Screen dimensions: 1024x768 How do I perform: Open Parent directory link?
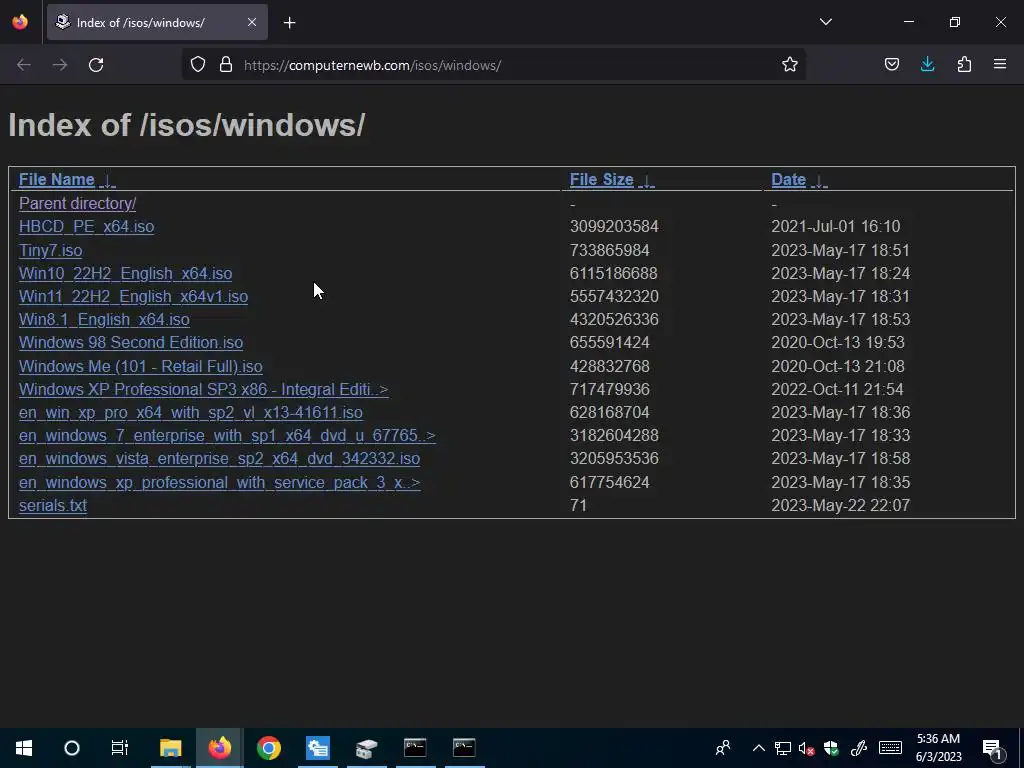pos(77,203)
